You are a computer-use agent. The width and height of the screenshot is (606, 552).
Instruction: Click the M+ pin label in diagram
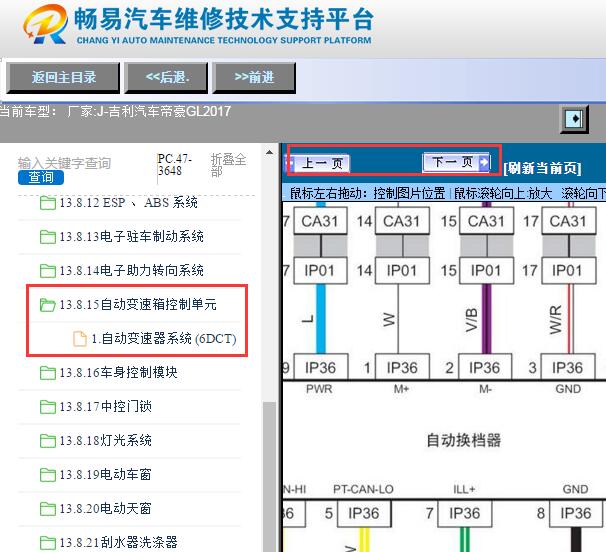click(401, 389)
